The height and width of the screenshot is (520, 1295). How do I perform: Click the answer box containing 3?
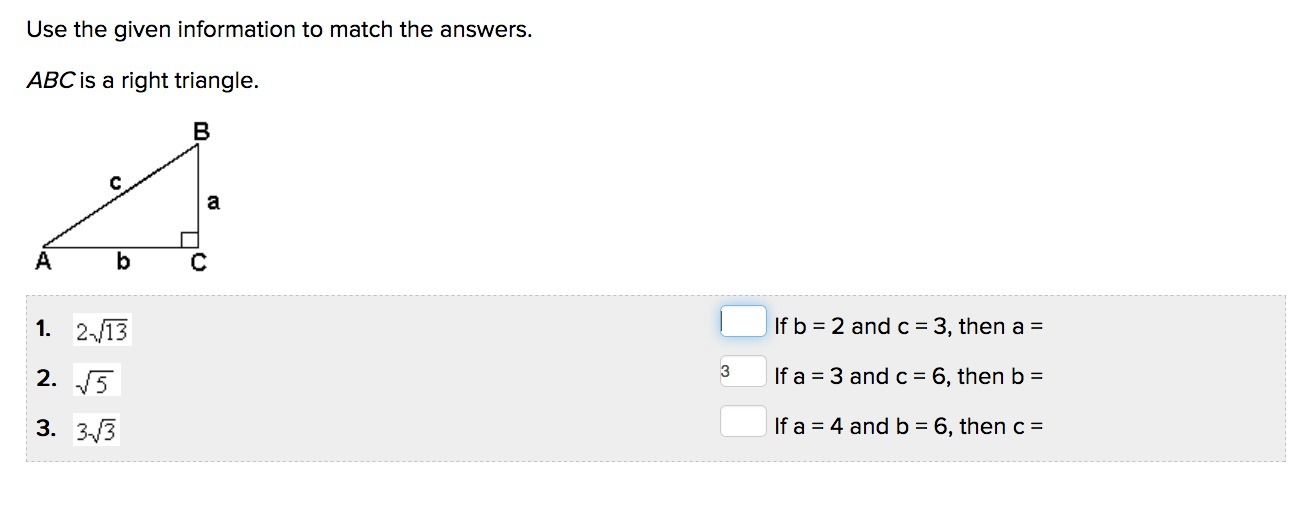point(743,372)
